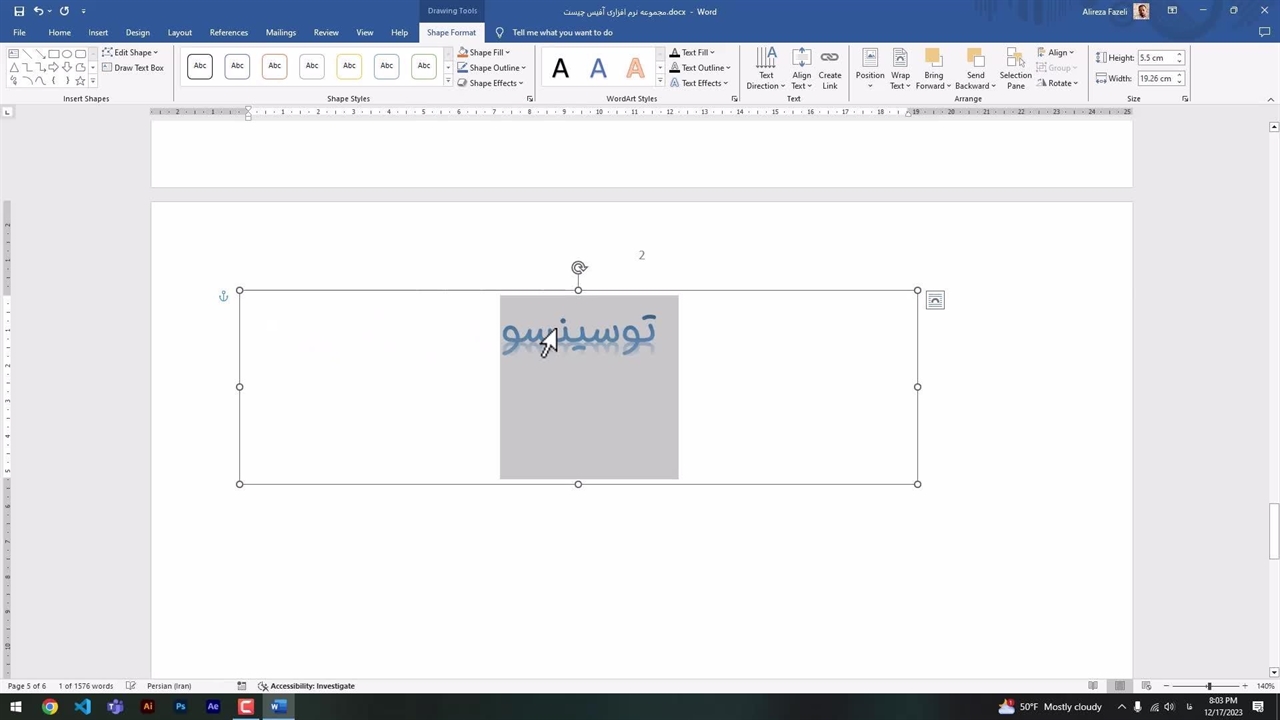This screenshot has width=1280, height=720.
Task: Open Layout Options beside the text box
Action: 935,300
